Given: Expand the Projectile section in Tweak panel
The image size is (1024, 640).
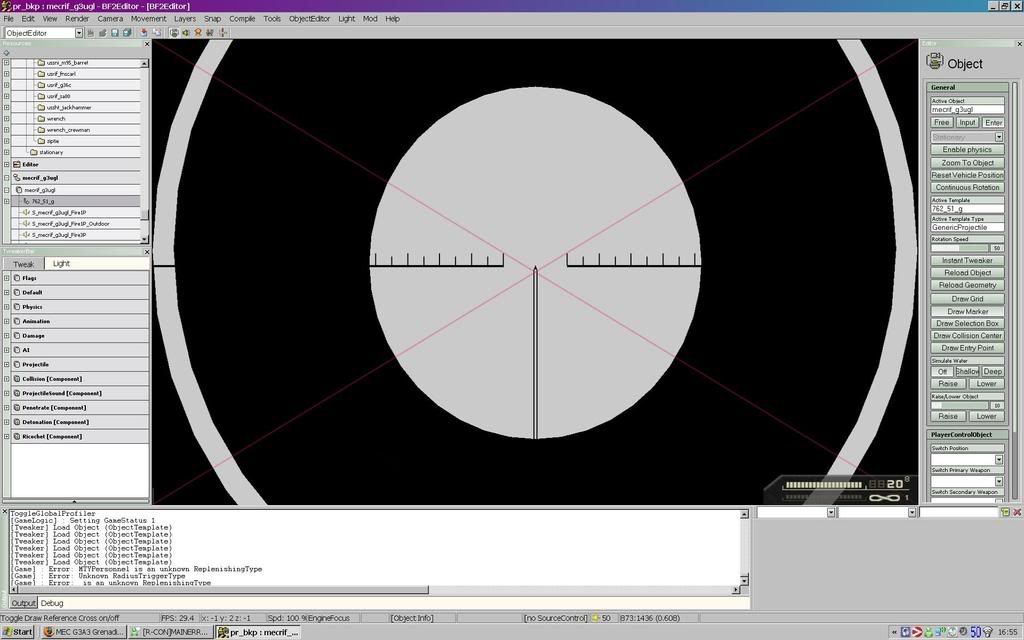Looking at the screenshot, I should coord(7,364).
